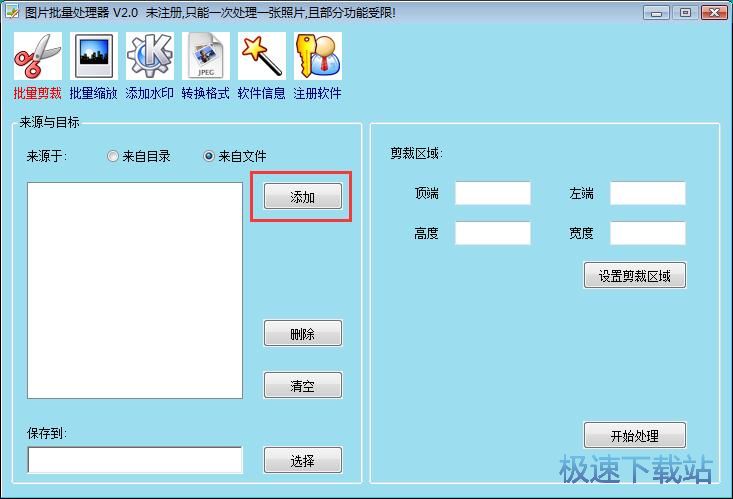
Task: Focus the 顶端 input field
Action: (493, 194)
